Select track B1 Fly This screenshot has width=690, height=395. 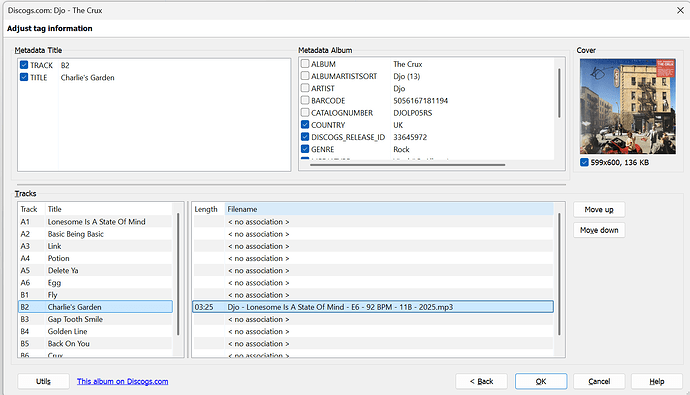pos(95,295)
